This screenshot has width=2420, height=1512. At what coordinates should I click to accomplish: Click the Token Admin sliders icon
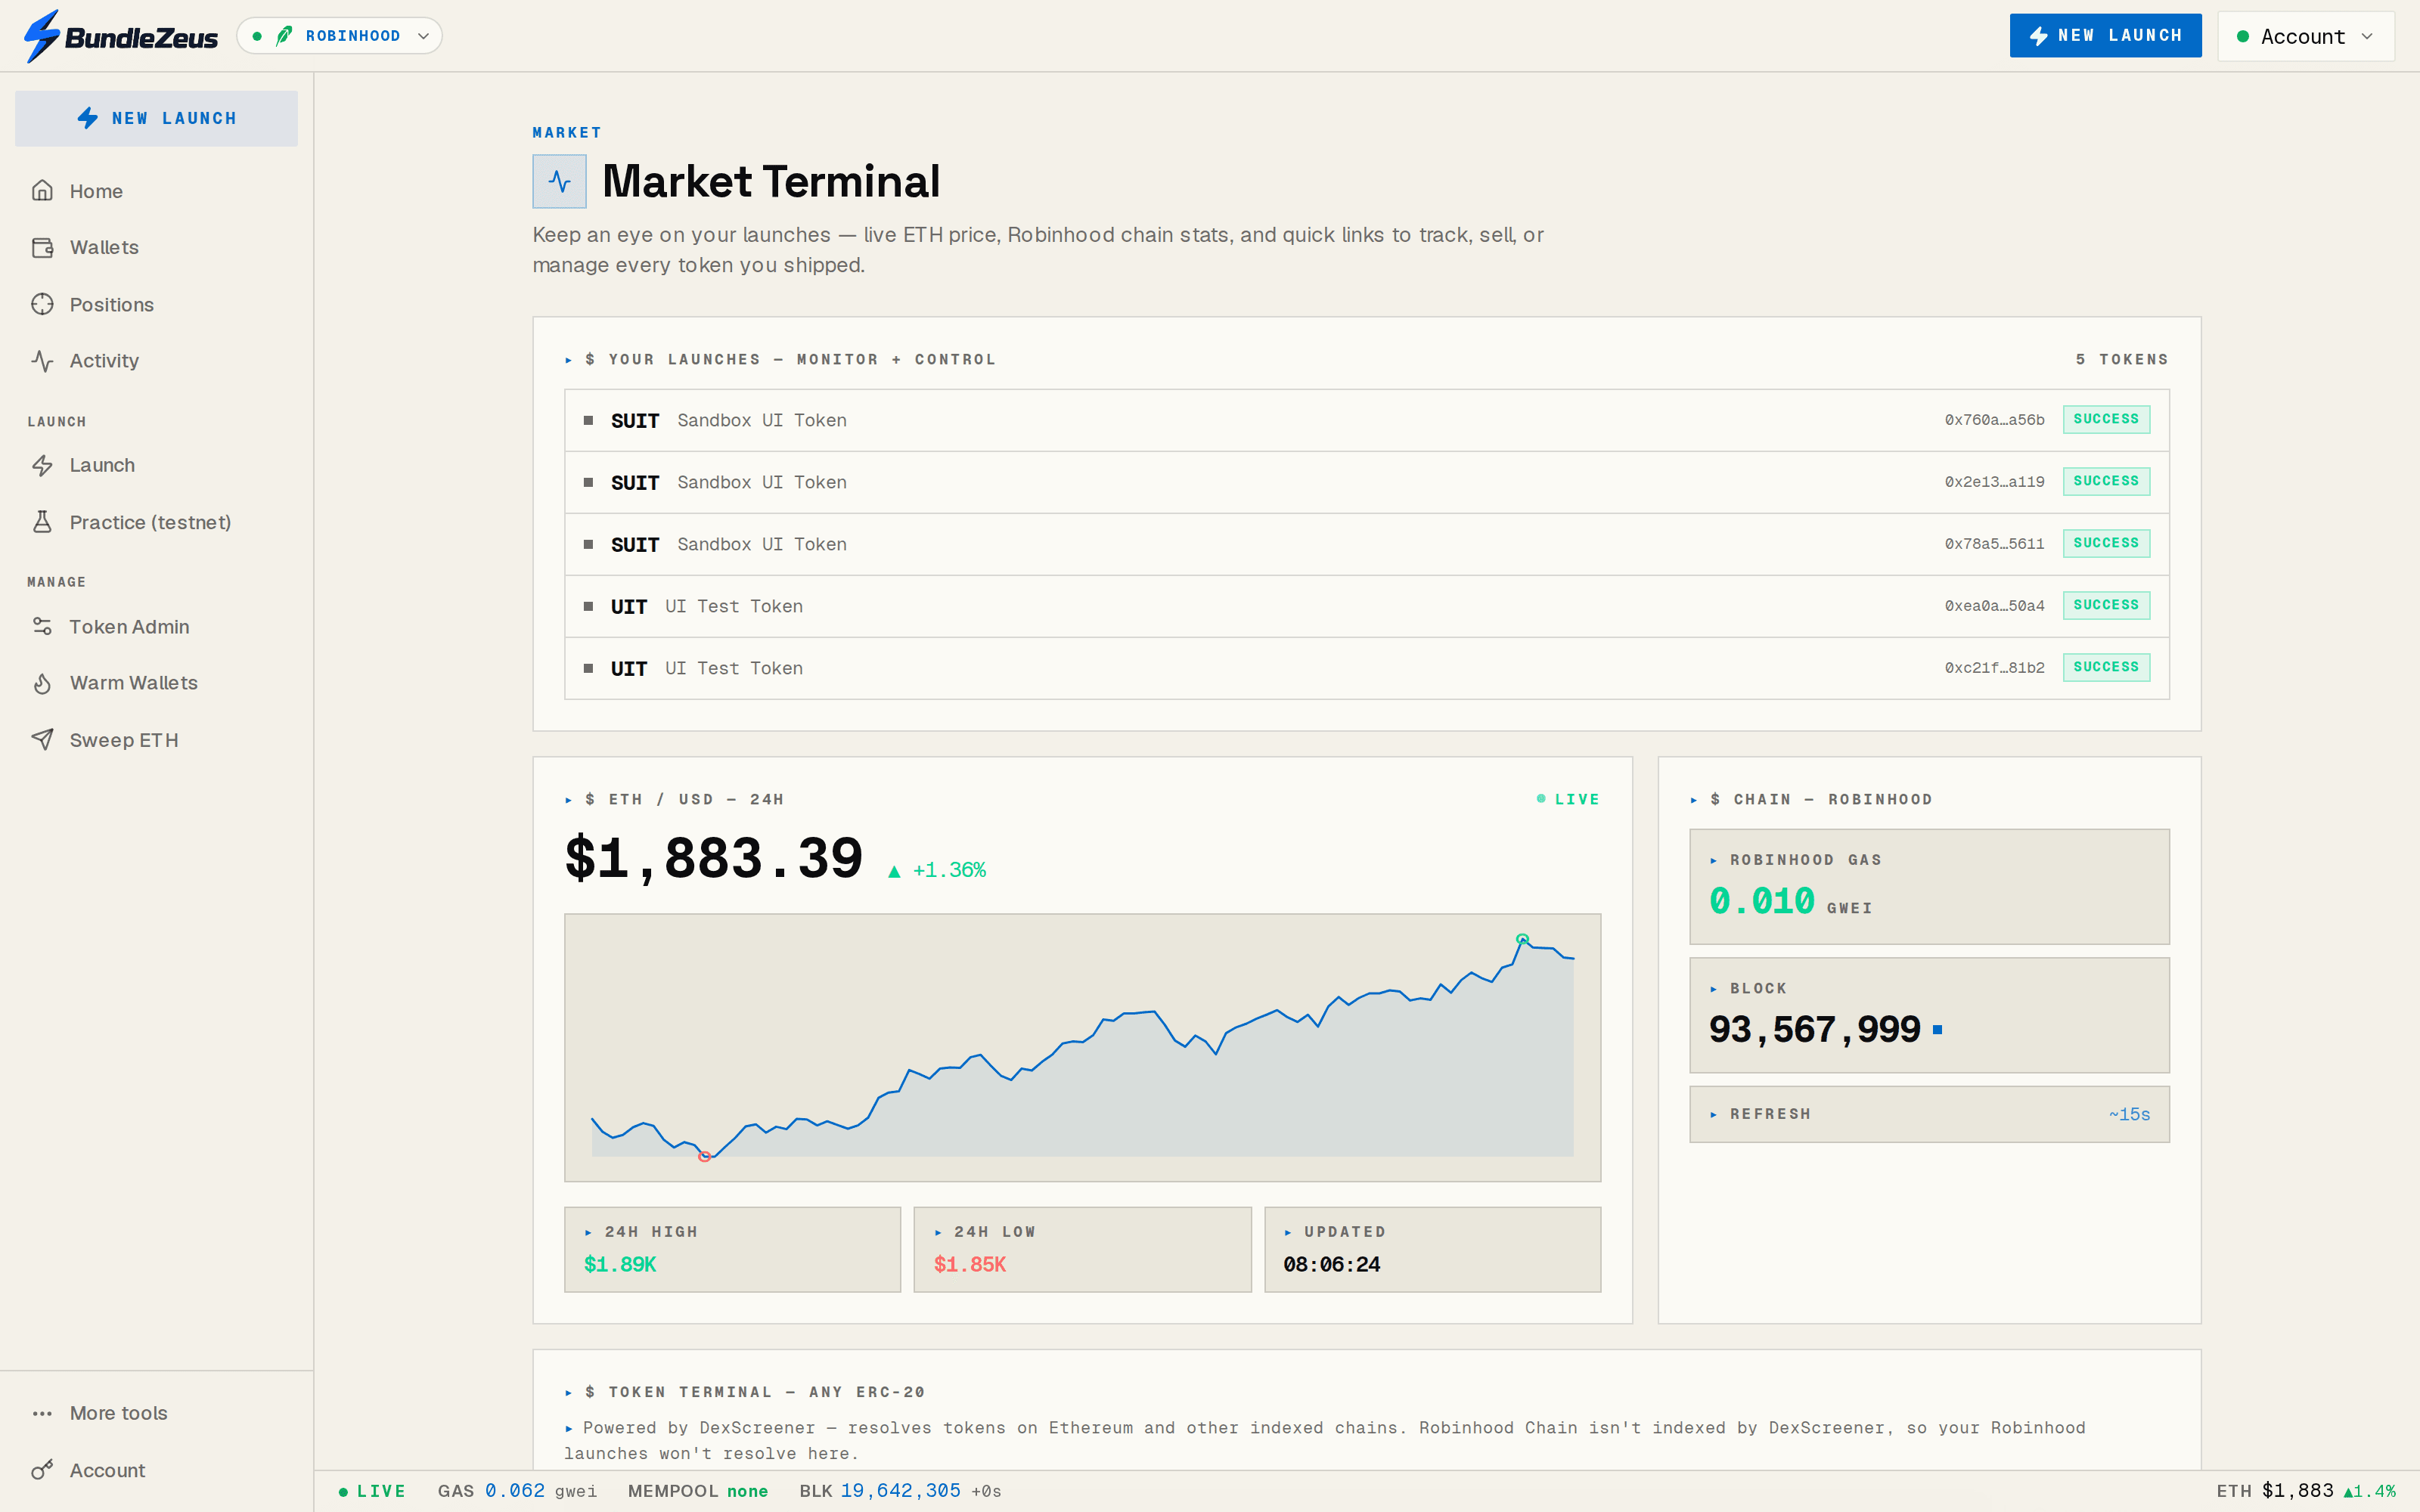click(x=42, y=626)
